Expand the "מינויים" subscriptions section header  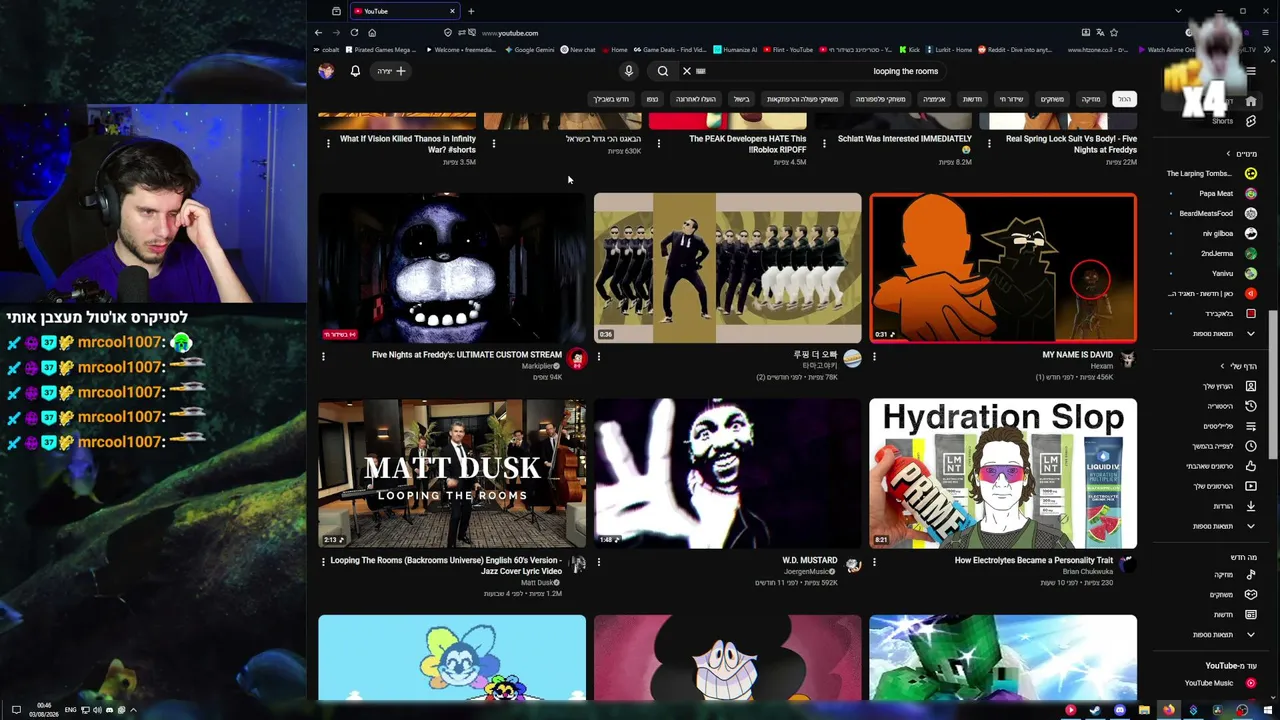click(1243, 154)
